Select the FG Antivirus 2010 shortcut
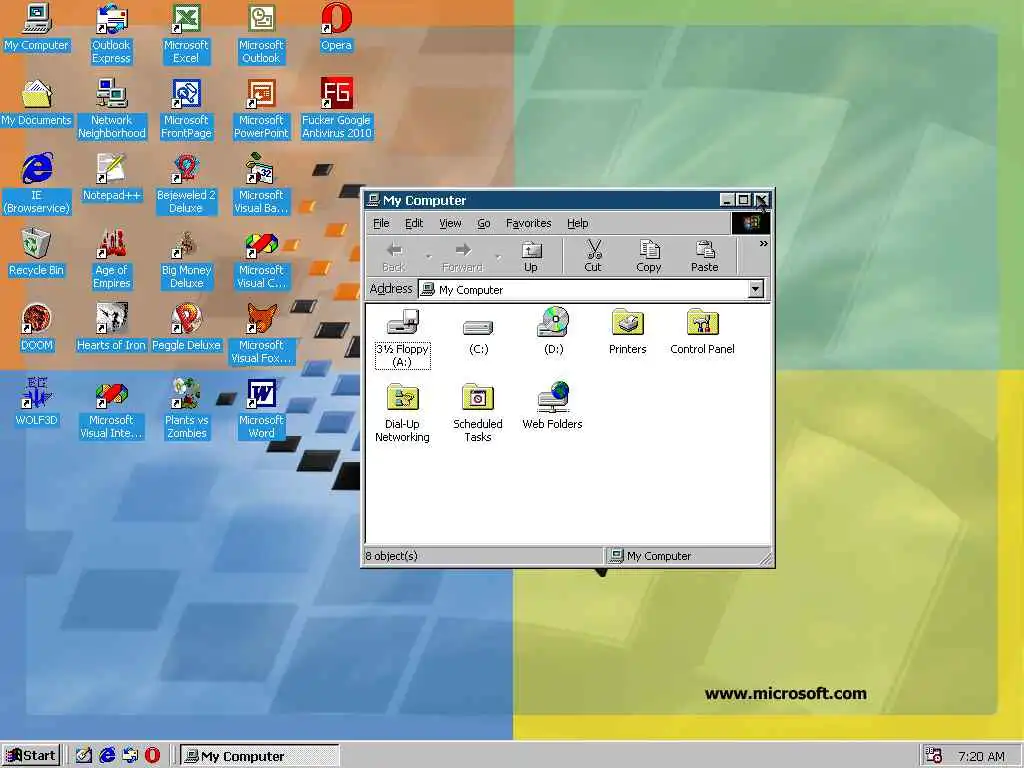 336,109
